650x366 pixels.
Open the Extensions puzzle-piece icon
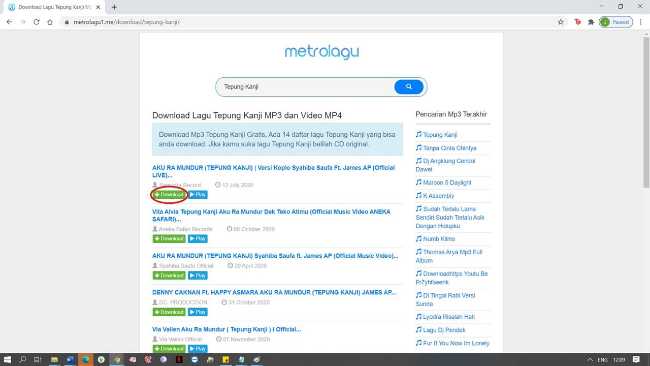tap(591, 22)
